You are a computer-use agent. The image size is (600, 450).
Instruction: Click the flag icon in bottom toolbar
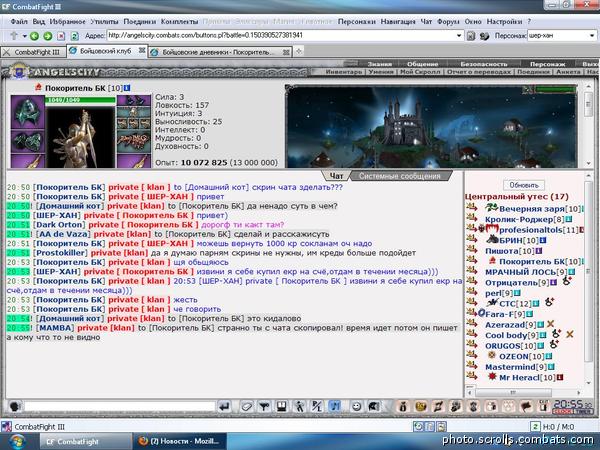pos(526,406)
